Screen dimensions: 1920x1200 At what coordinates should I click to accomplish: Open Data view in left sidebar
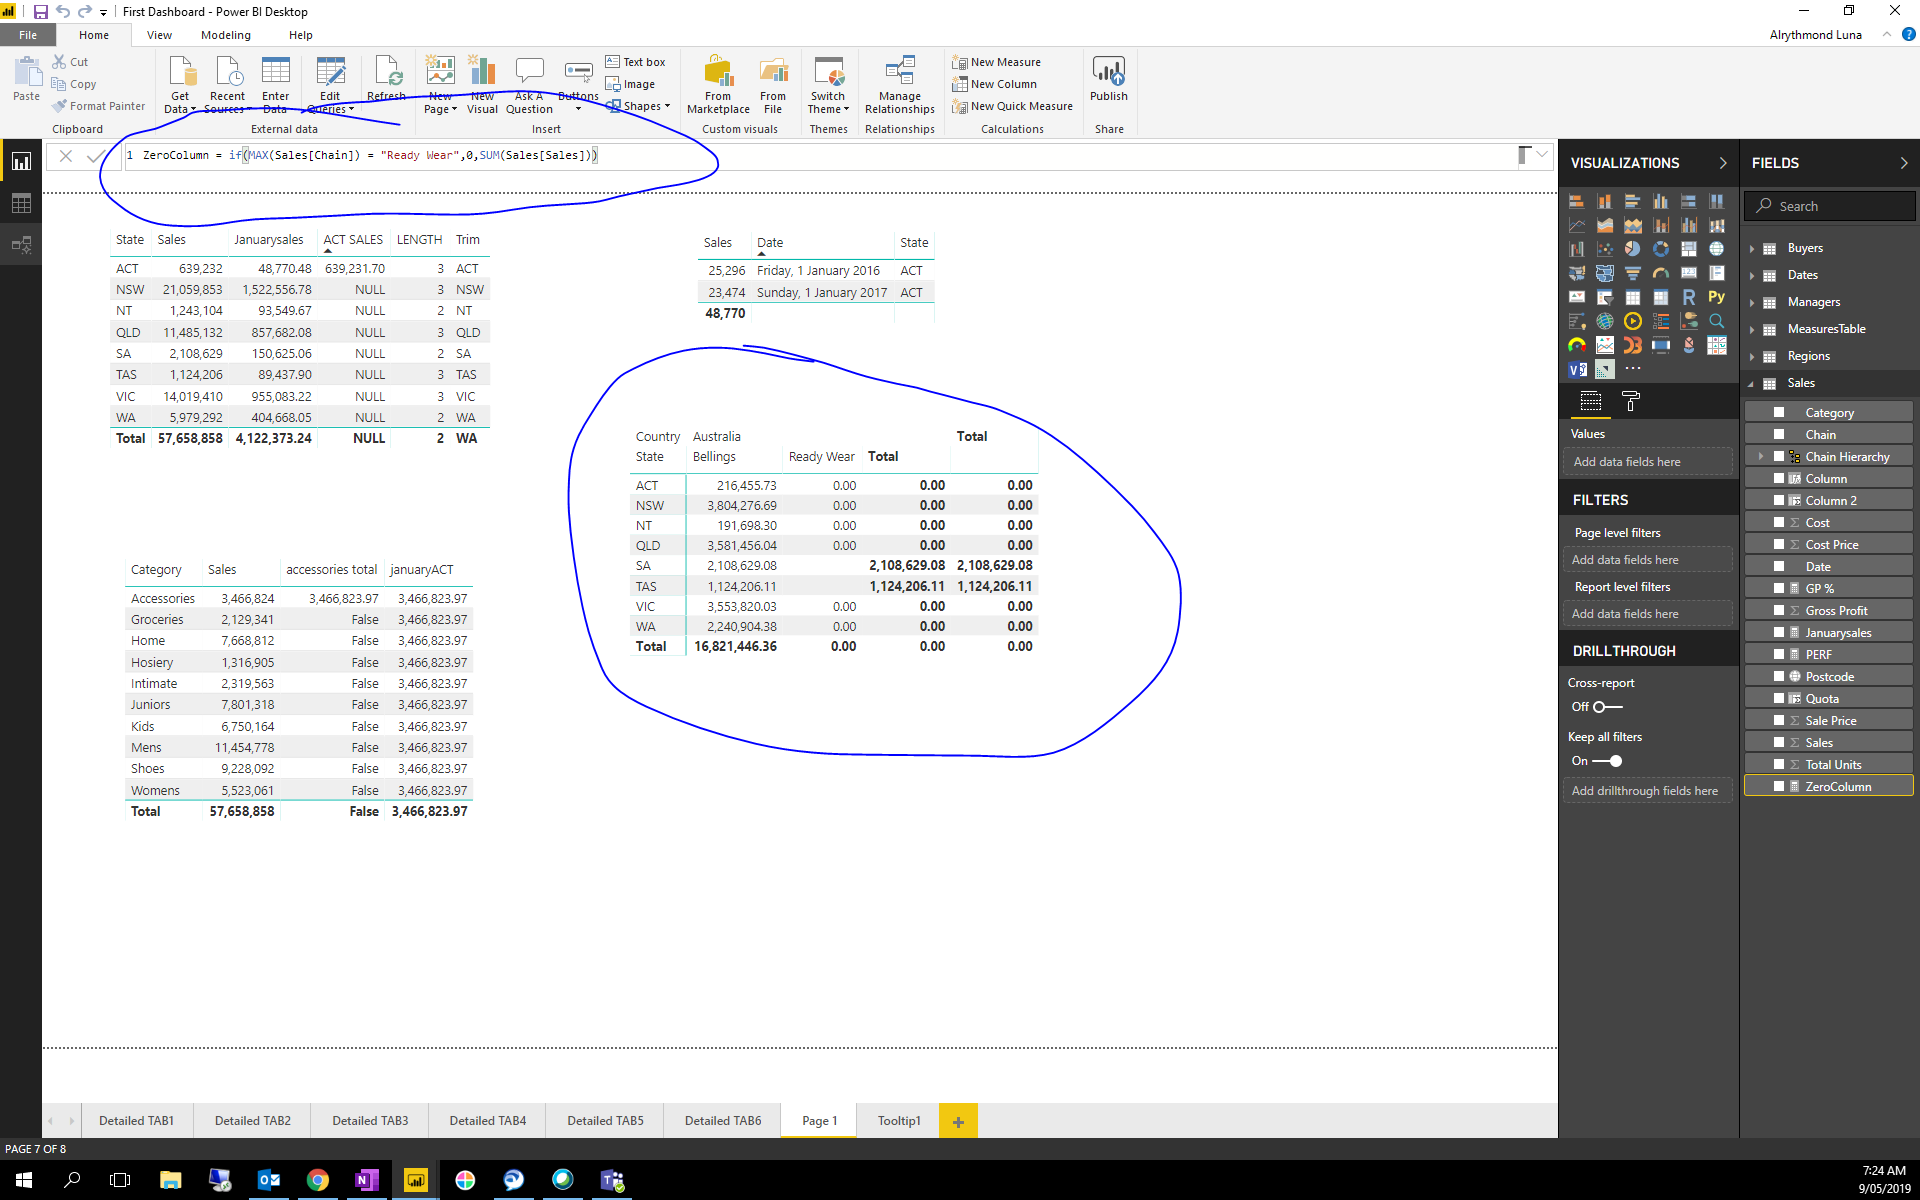21,203
